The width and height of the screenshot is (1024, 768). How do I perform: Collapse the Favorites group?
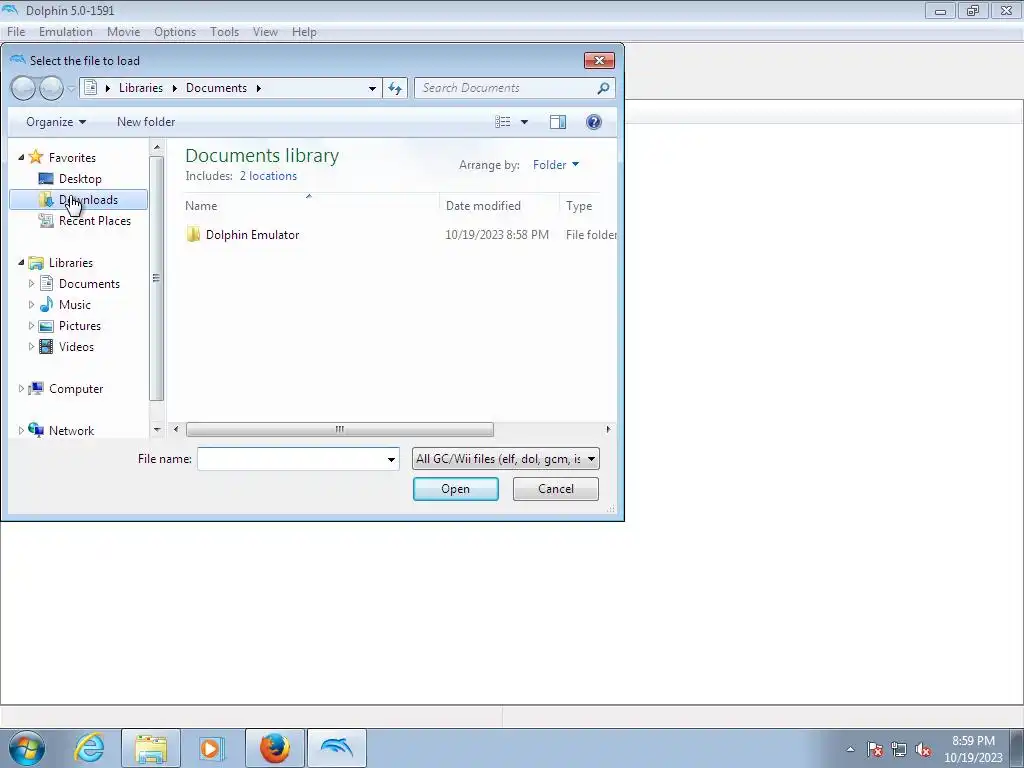click(x=21, y=157)
